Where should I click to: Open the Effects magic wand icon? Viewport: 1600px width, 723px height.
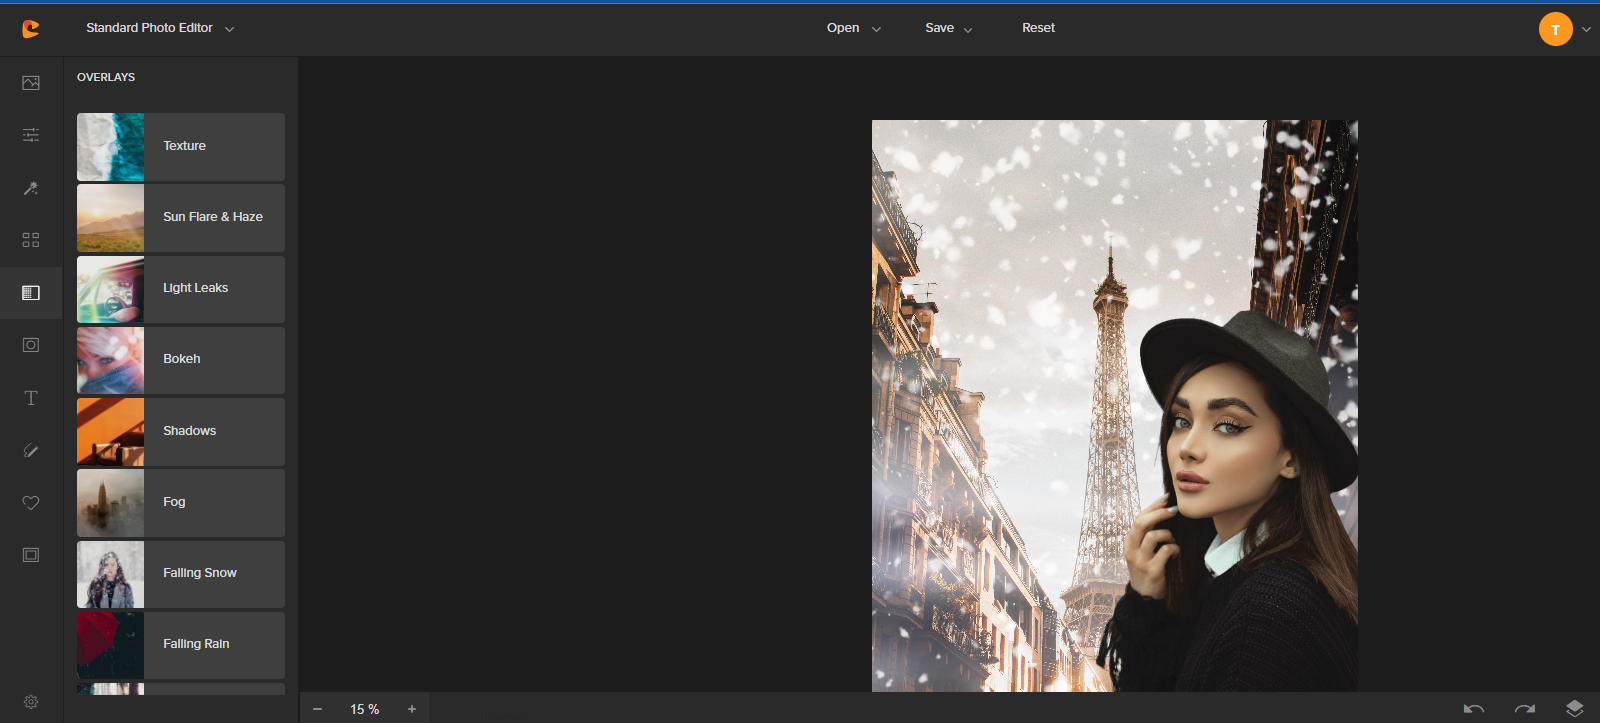(x=31, y=188)
